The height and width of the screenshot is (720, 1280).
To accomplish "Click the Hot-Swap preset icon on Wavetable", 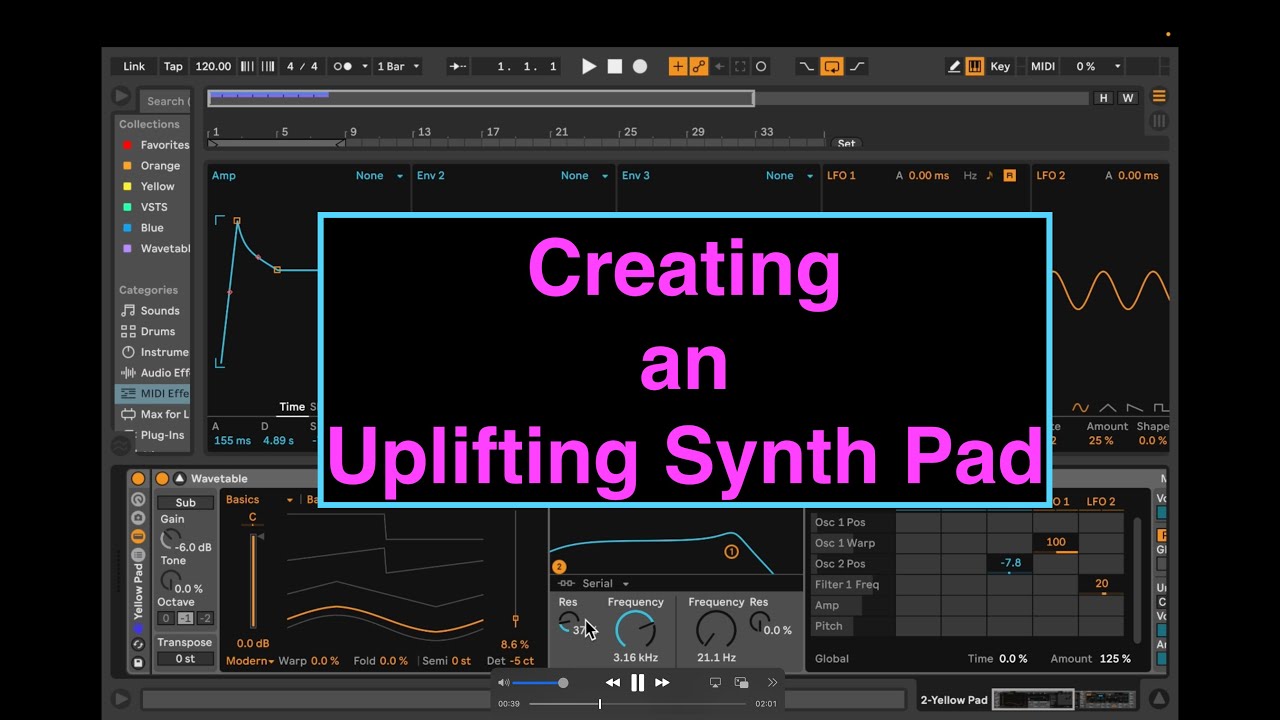I will [138, 645].
